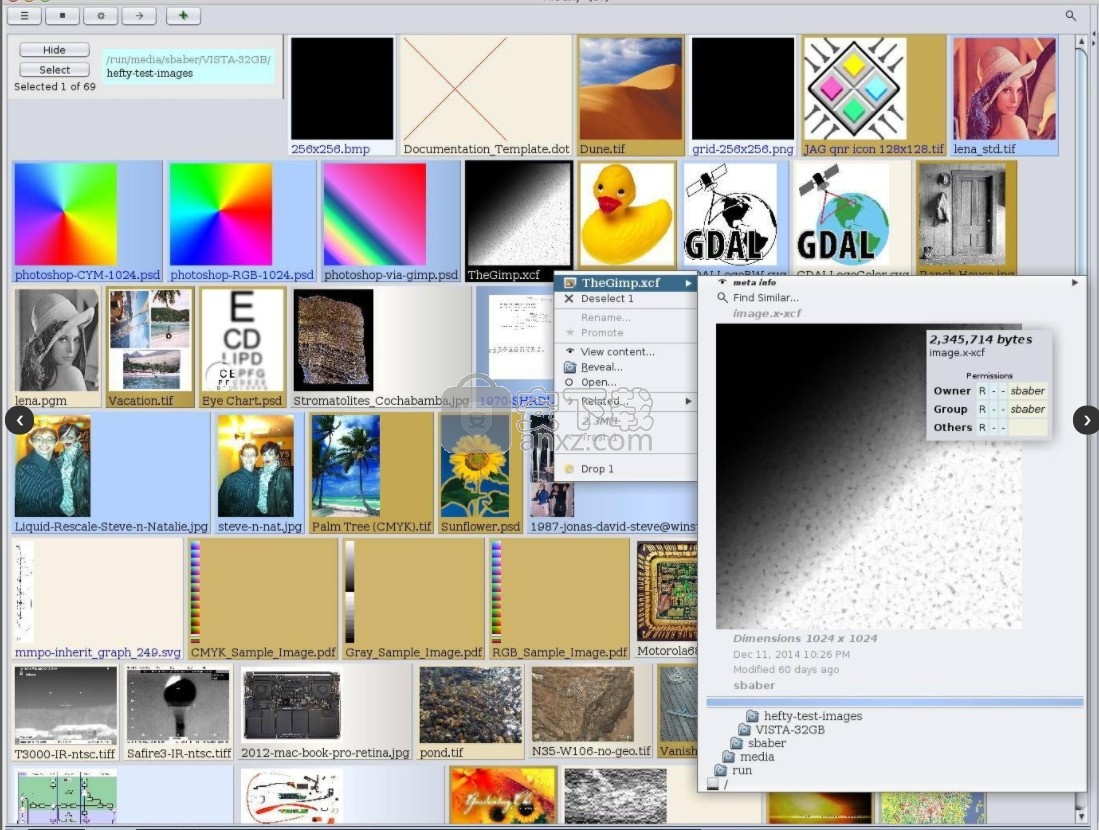Screen dimensions: 1099x830
Task: Click the 'Selected 1 of 69' status text
Action: coord(55,87)
